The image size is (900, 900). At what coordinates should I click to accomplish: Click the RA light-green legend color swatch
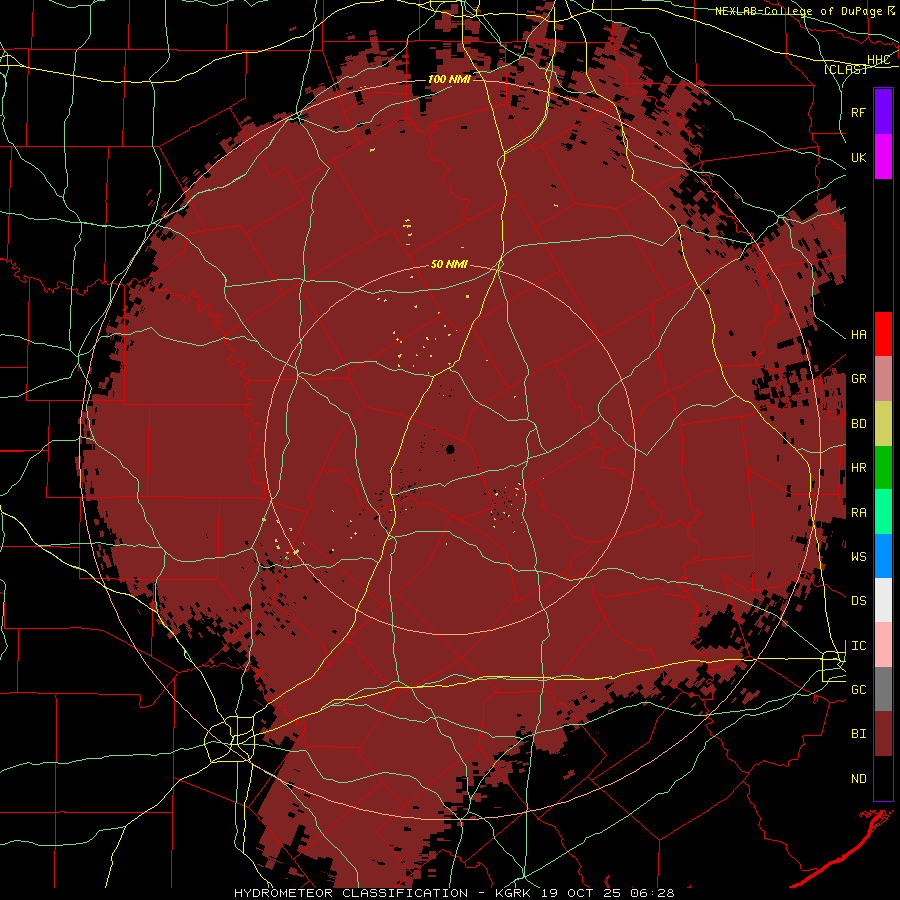click(x=883, y=512)
